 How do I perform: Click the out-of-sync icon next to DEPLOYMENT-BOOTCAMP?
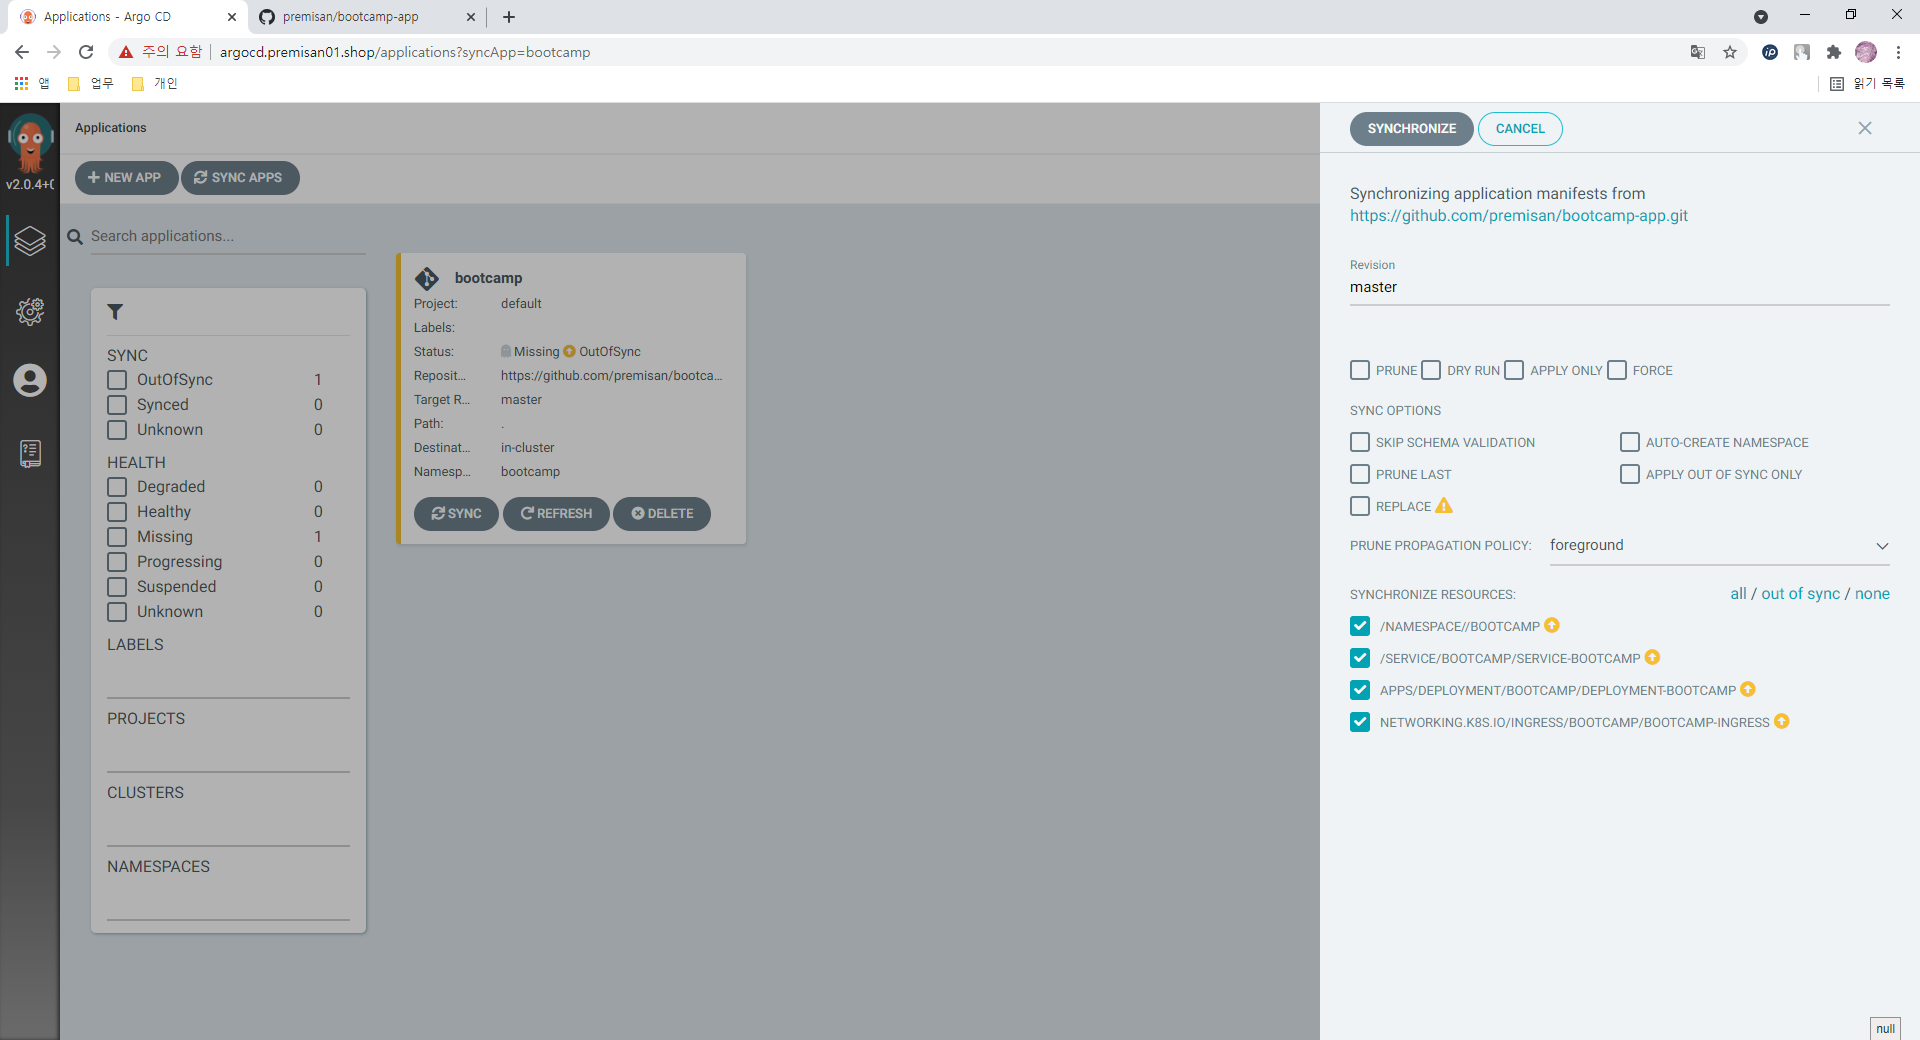click(x=1748, y=689)
